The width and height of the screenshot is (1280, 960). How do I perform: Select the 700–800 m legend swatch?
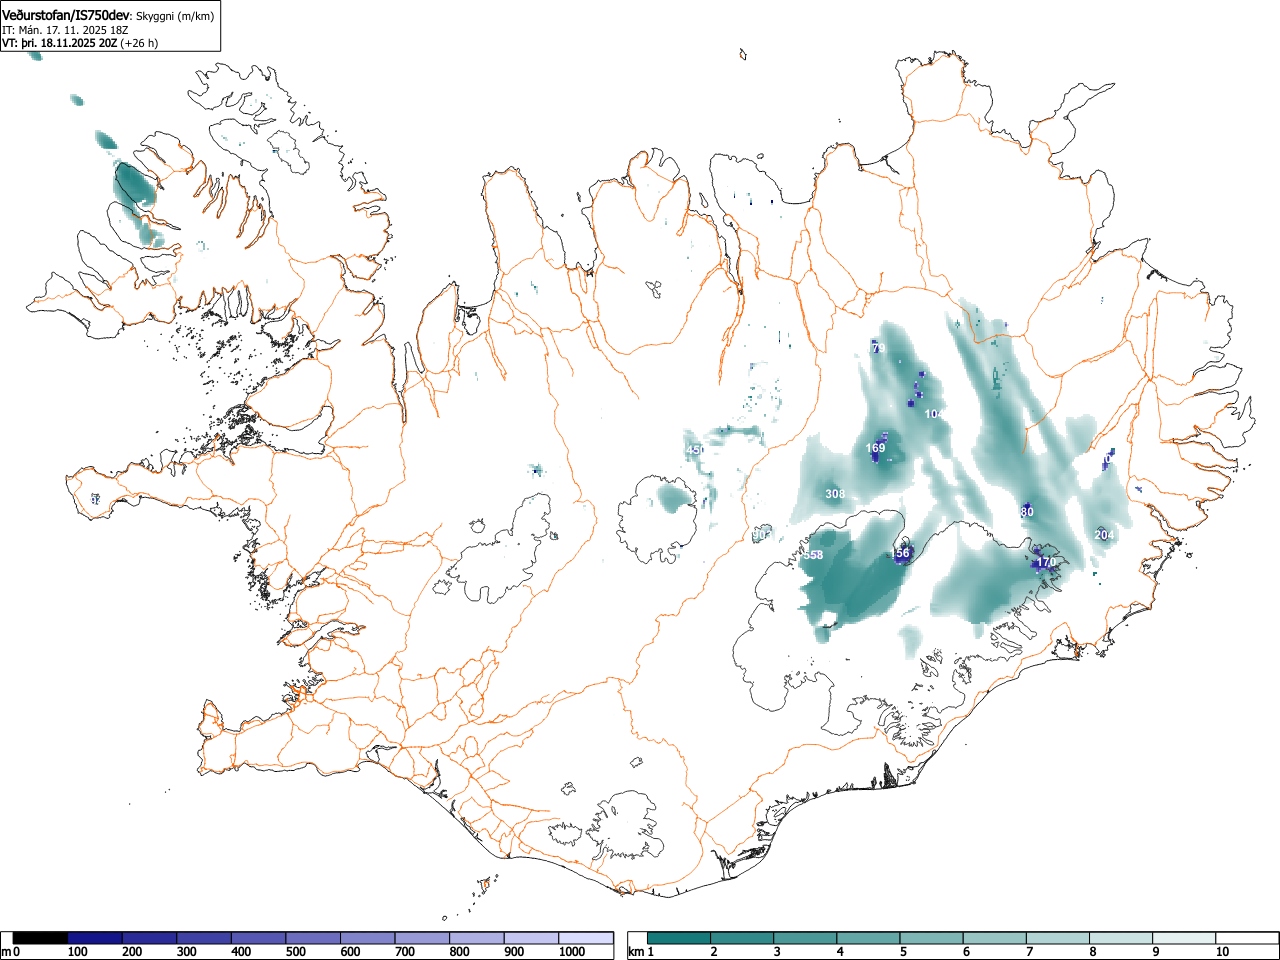422,938
